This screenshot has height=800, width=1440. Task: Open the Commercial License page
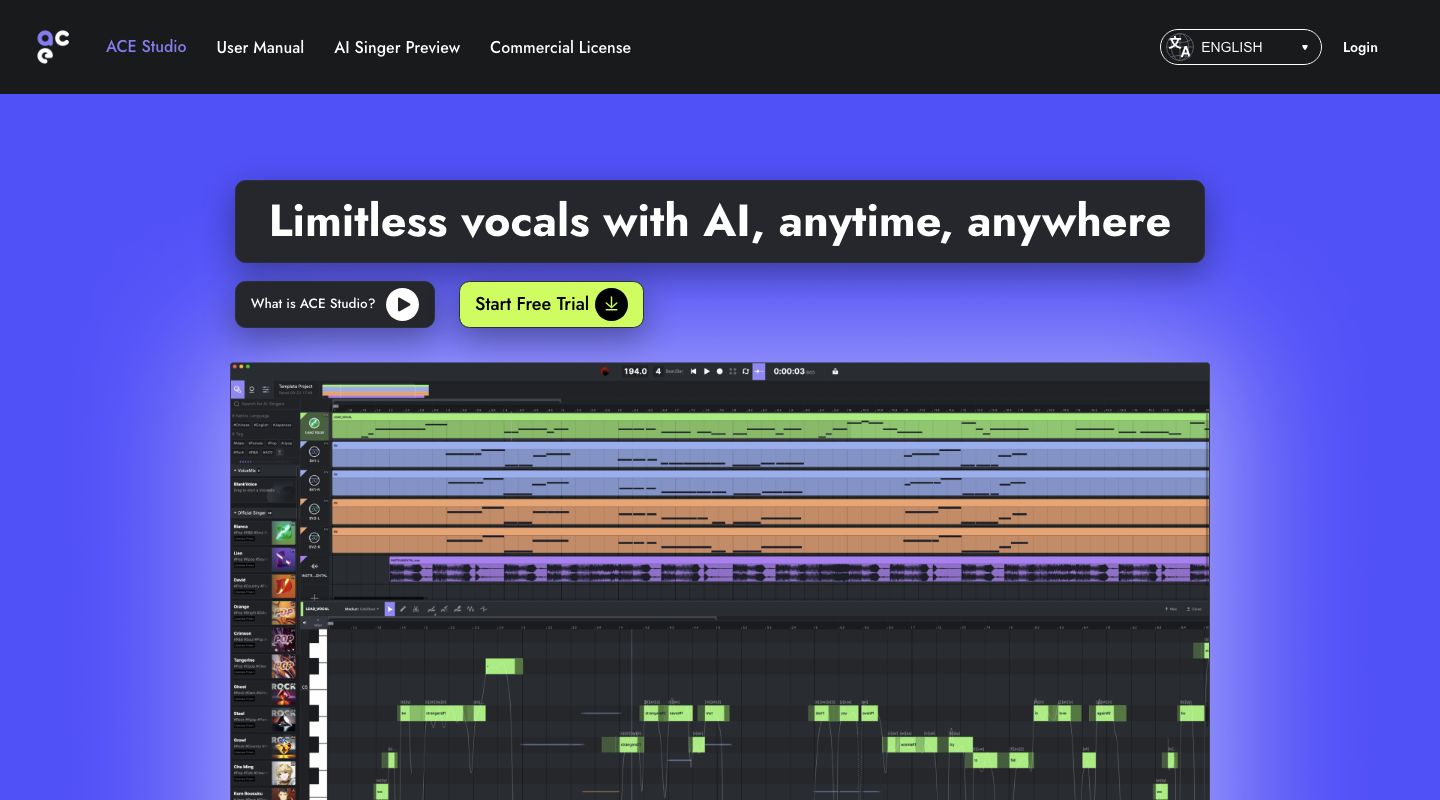560,47
